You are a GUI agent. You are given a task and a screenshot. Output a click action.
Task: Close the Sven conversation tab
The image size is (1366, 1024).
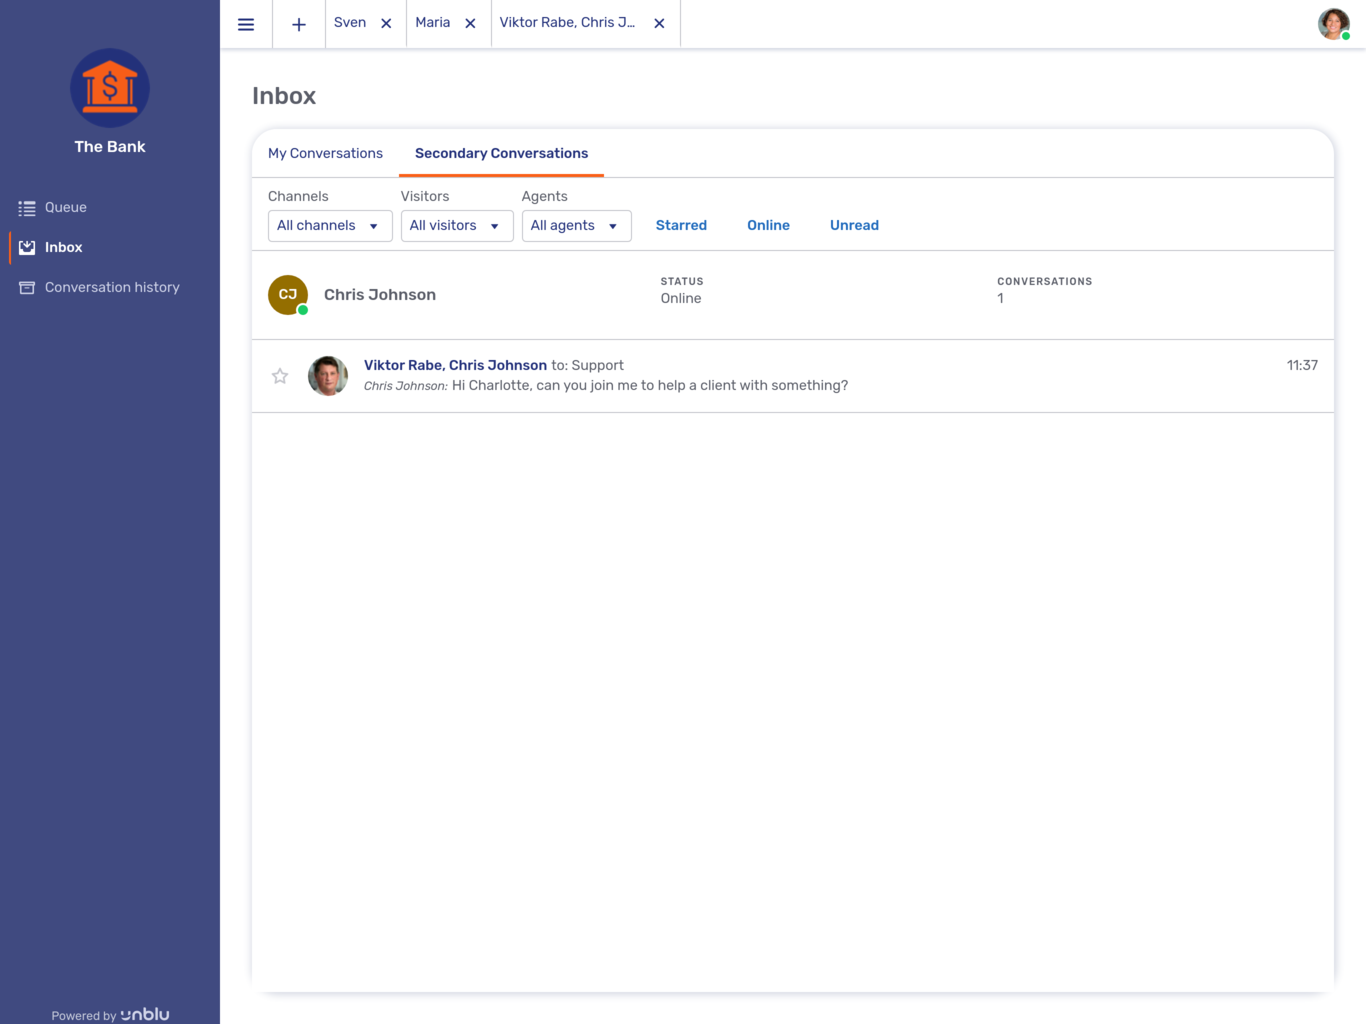point(386,23)
